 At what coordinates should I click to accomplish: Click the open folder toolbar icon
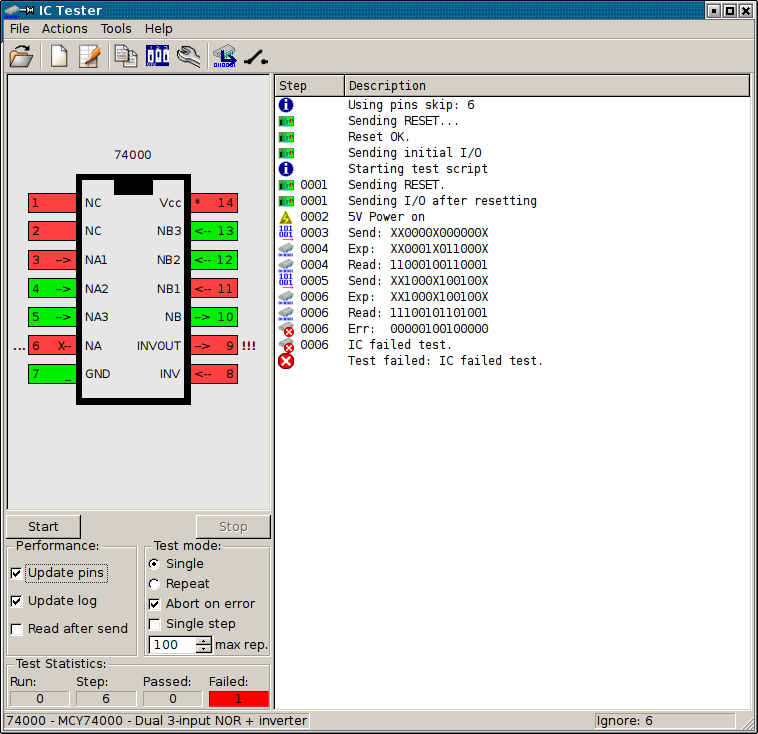(x=21, y=57)
